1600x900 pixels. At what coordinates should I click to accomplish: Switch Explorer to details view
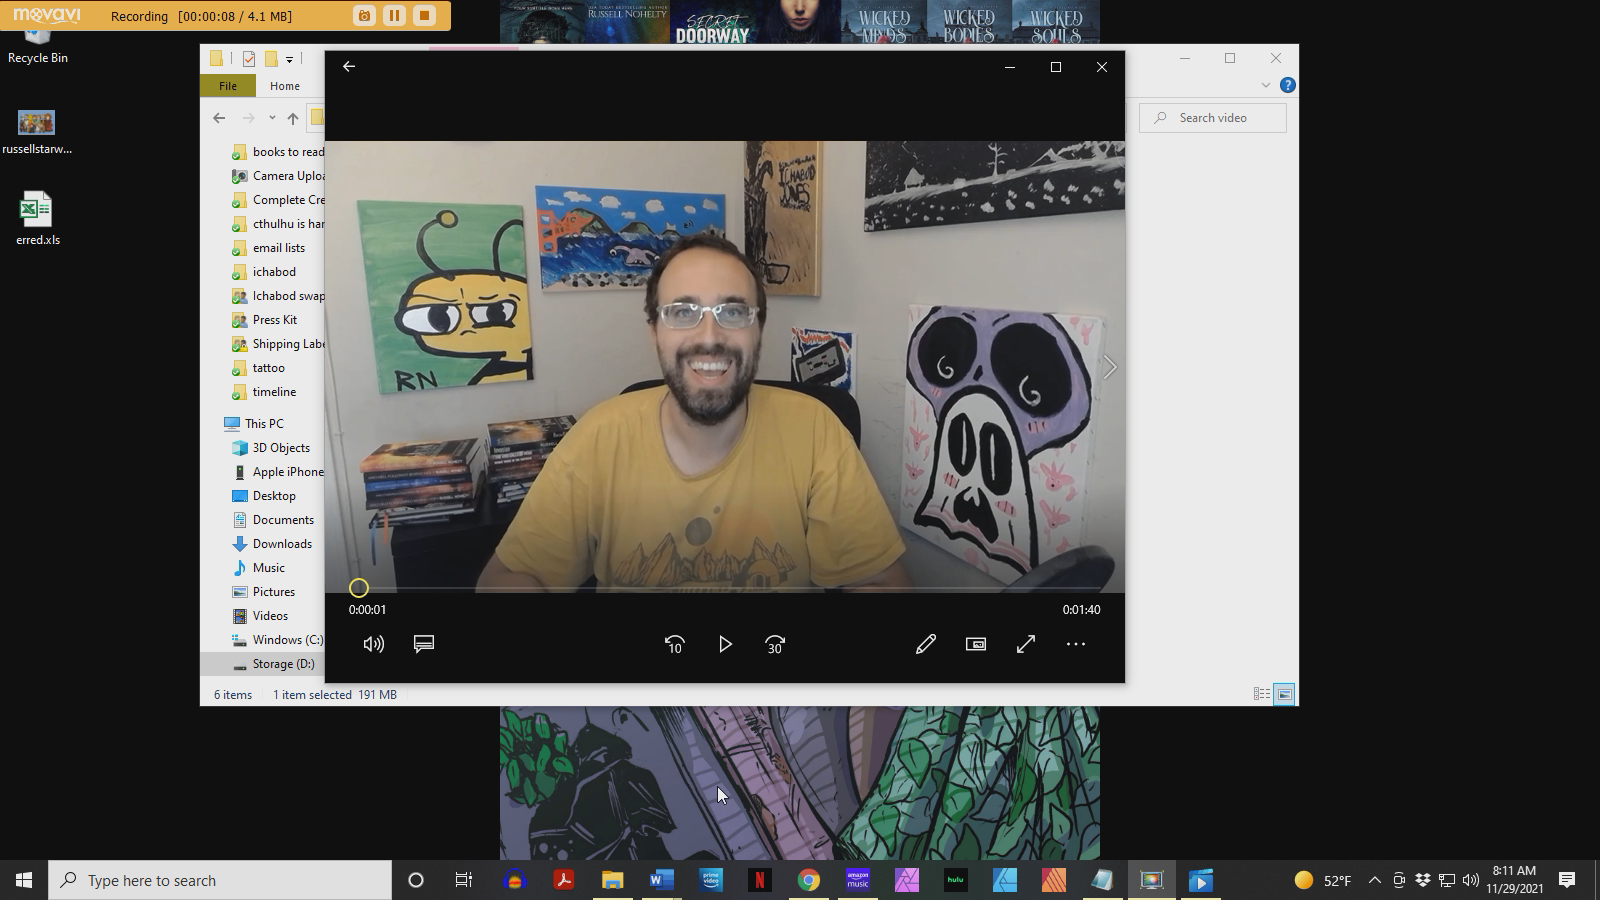click(1262, 694)
